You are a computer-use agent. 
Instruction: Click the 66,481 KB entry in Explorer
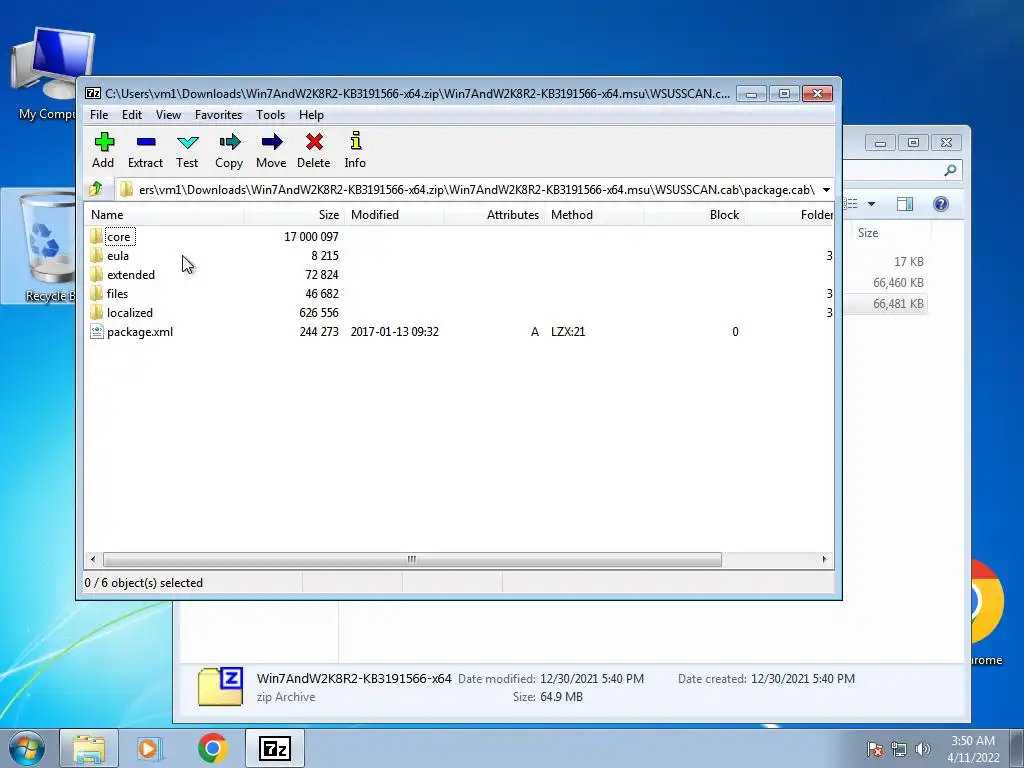pos(898,304)
